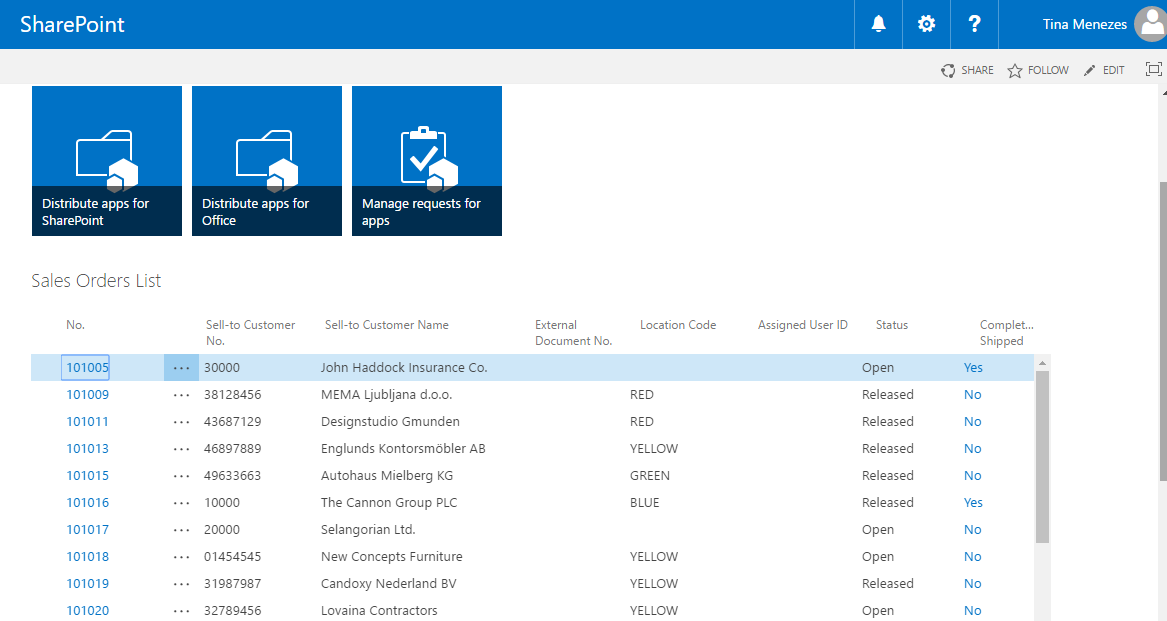Open sales order 101005 link

(87, 367)
